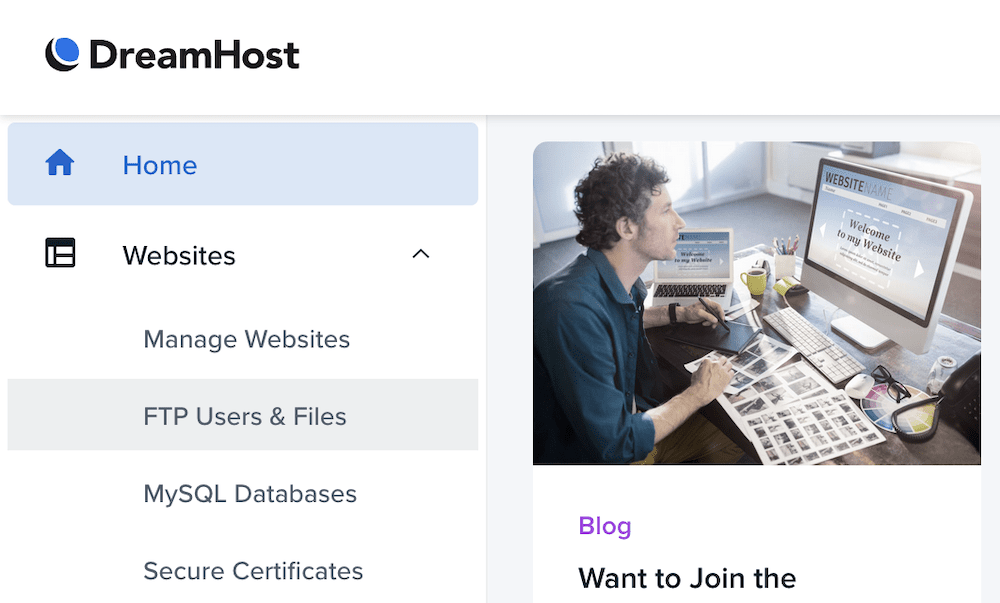Collapse the Websites section chevron
Image resolution: width=1000 pixels, height=603 pixels.
421,254
